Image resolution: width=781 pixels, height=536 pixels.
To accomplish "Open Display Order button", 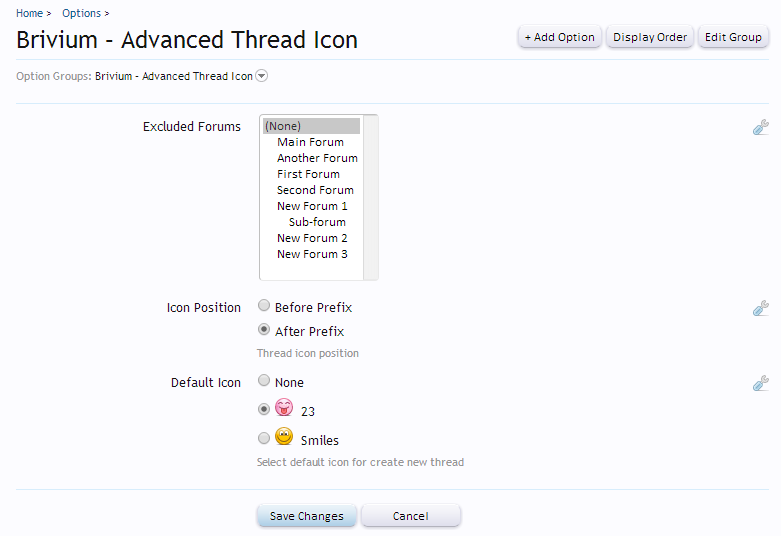I will pos(650,37).
